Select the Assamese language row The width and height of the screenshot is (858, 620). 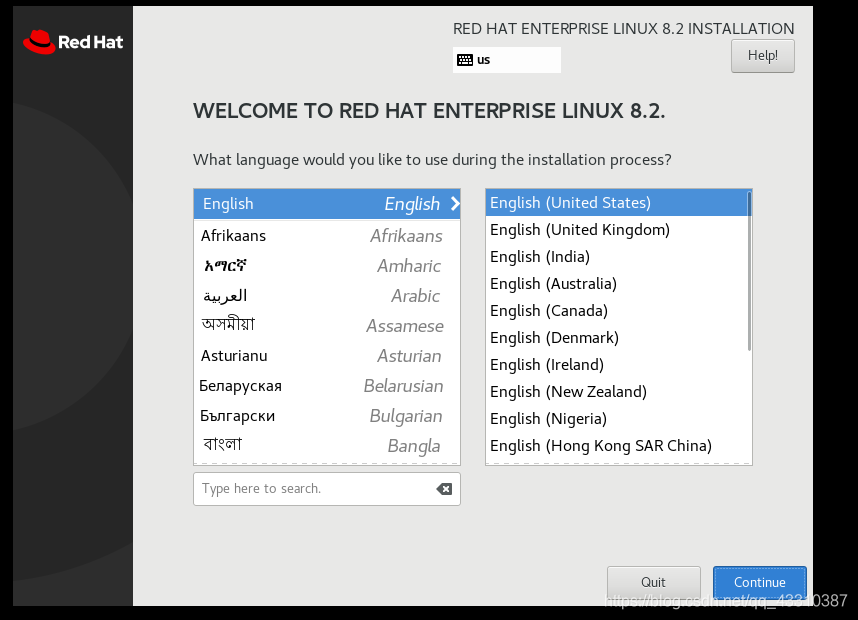327,326
